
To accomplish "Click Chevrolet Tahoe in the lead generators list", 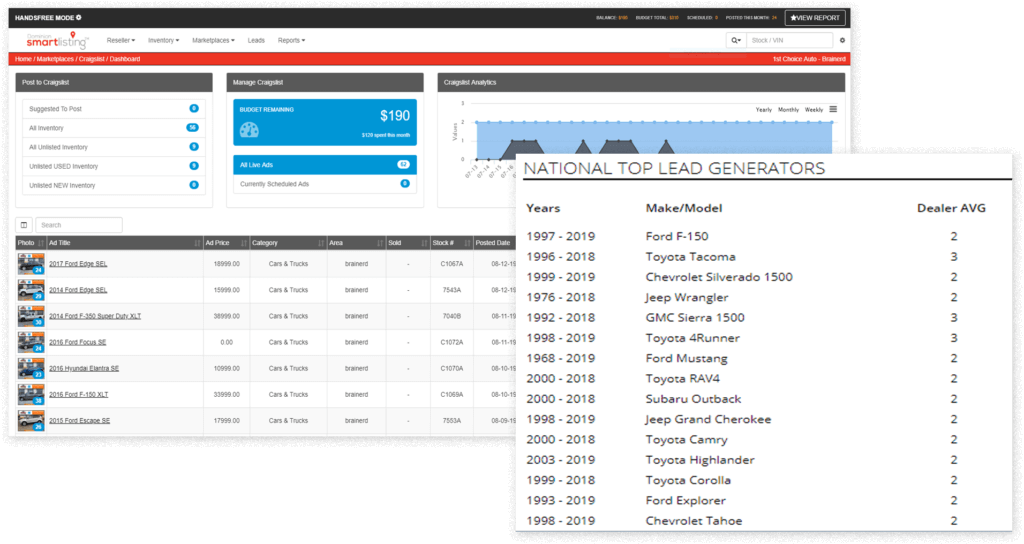I will tap(694, 520).
